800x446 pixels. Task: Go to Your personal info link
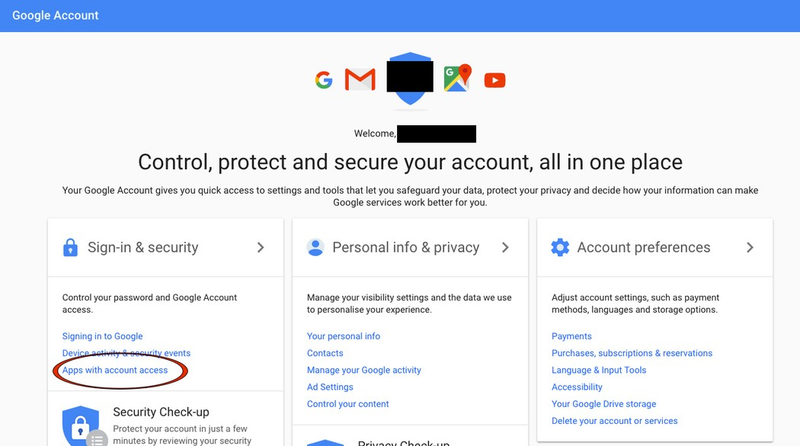point(343,336)
